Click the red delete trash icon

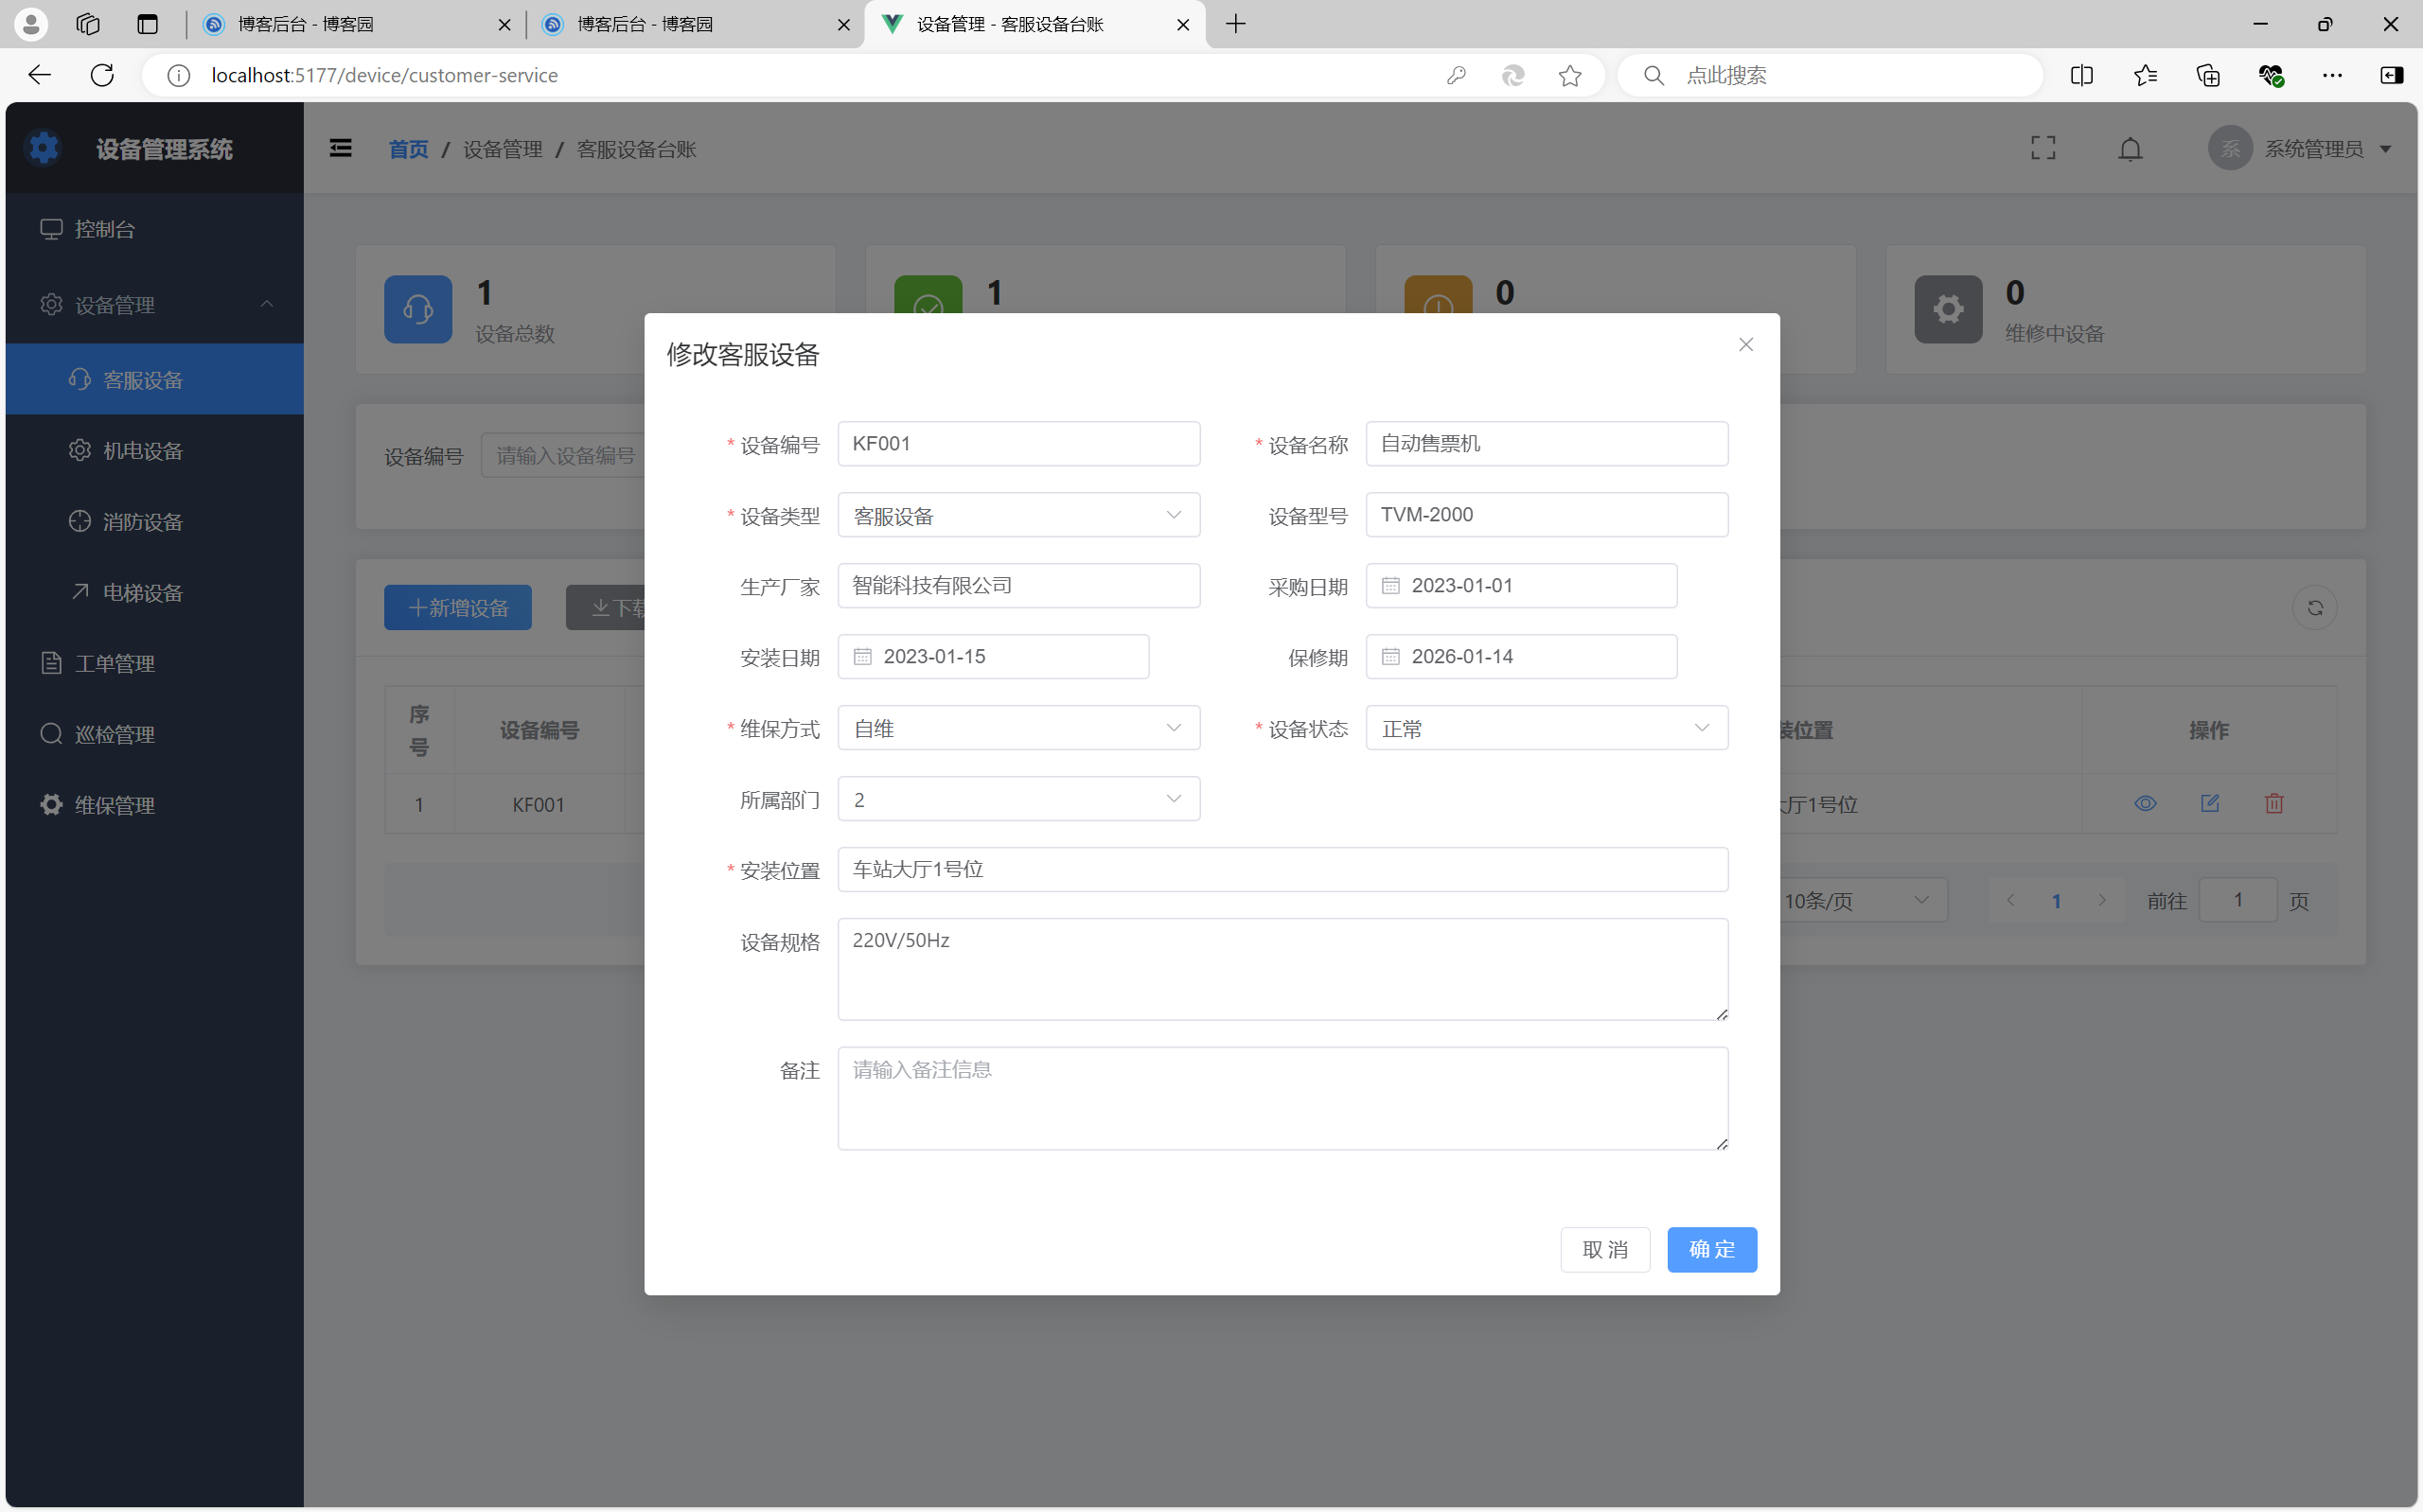point(2273,803)
